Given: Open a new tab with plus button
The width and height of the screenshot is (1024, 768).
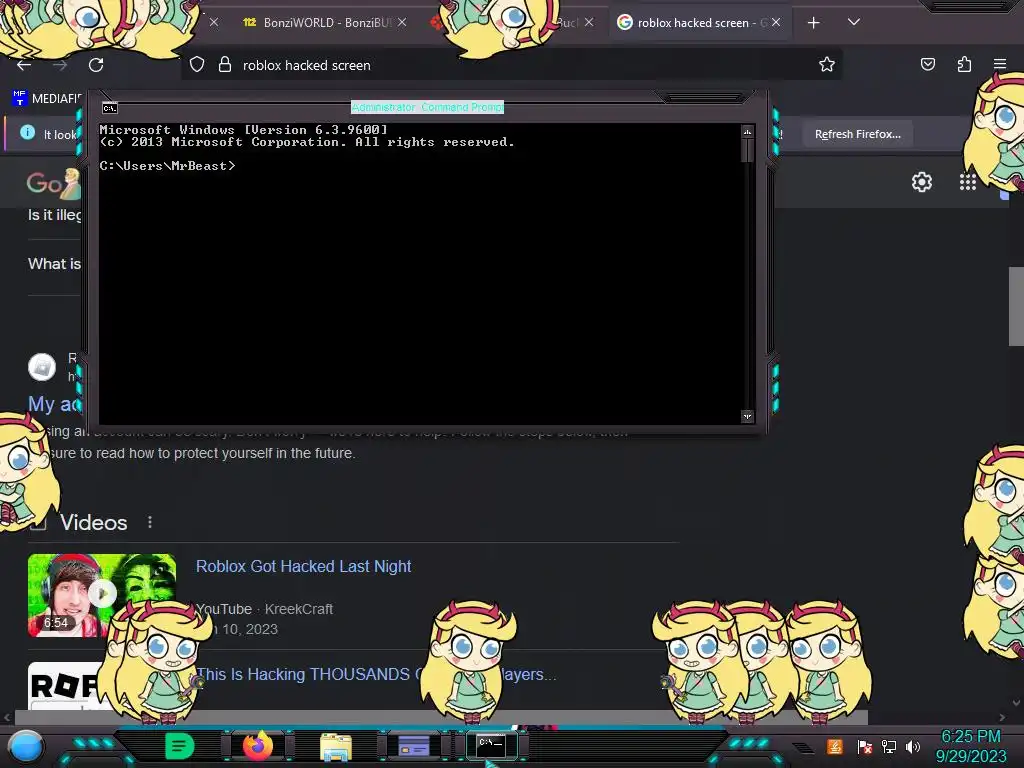Looking at the screenshot, I should click(813, 23).
